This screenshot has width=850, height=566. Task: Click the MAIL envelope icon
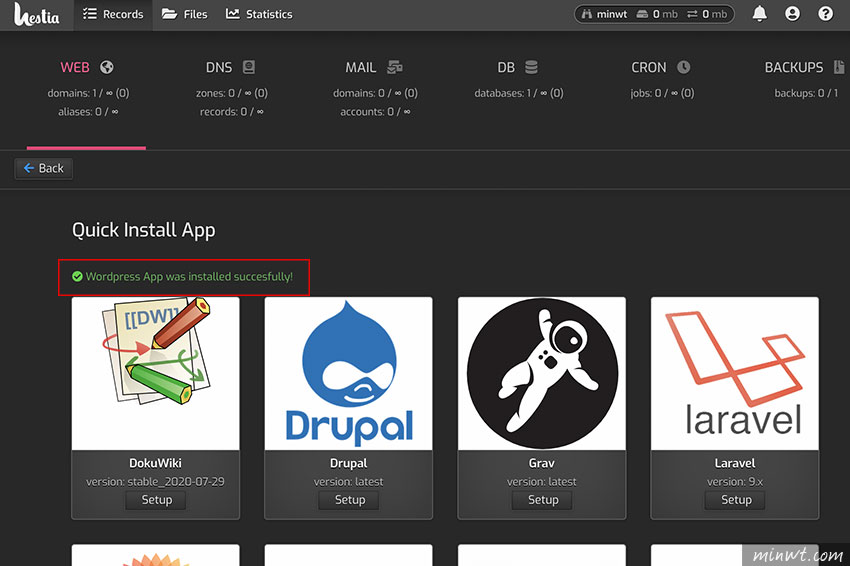click(395, 67)
